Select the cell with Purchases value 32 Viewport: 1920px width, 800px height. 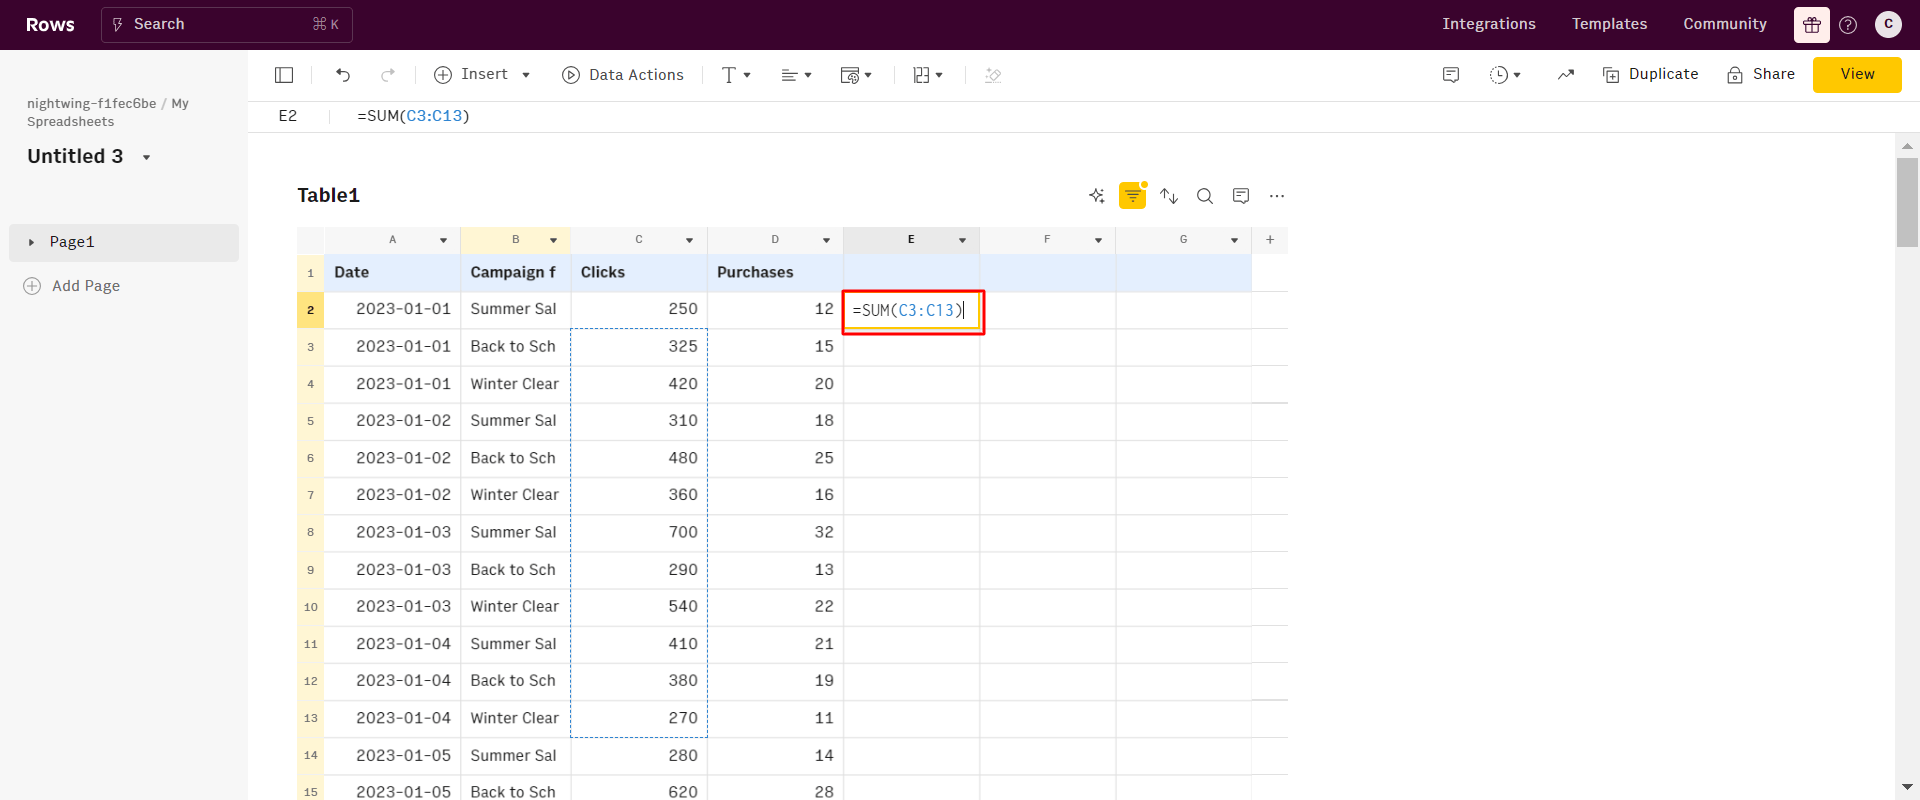coord(775,532)
